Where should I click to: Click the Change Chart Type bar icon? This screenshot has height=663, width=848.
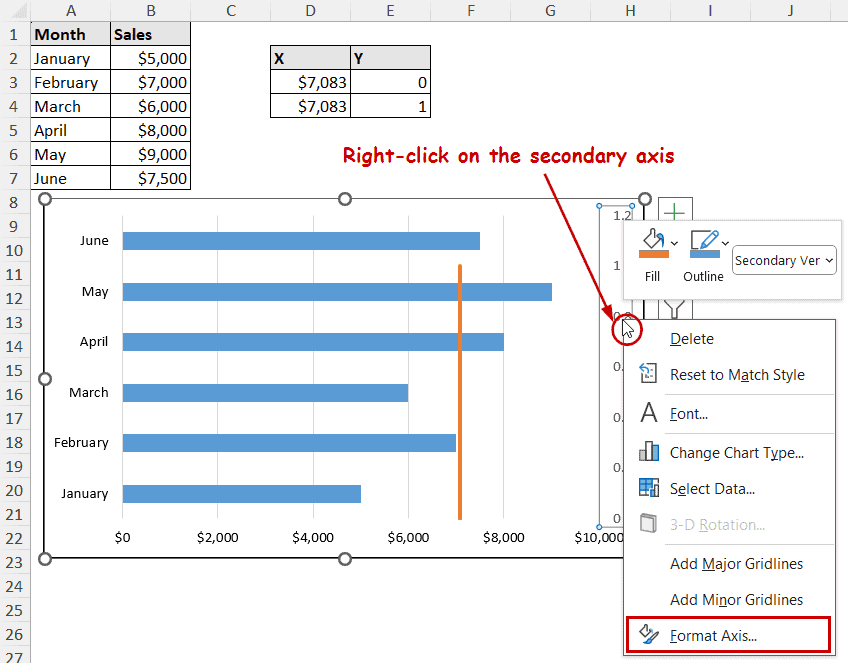(648, 451)
